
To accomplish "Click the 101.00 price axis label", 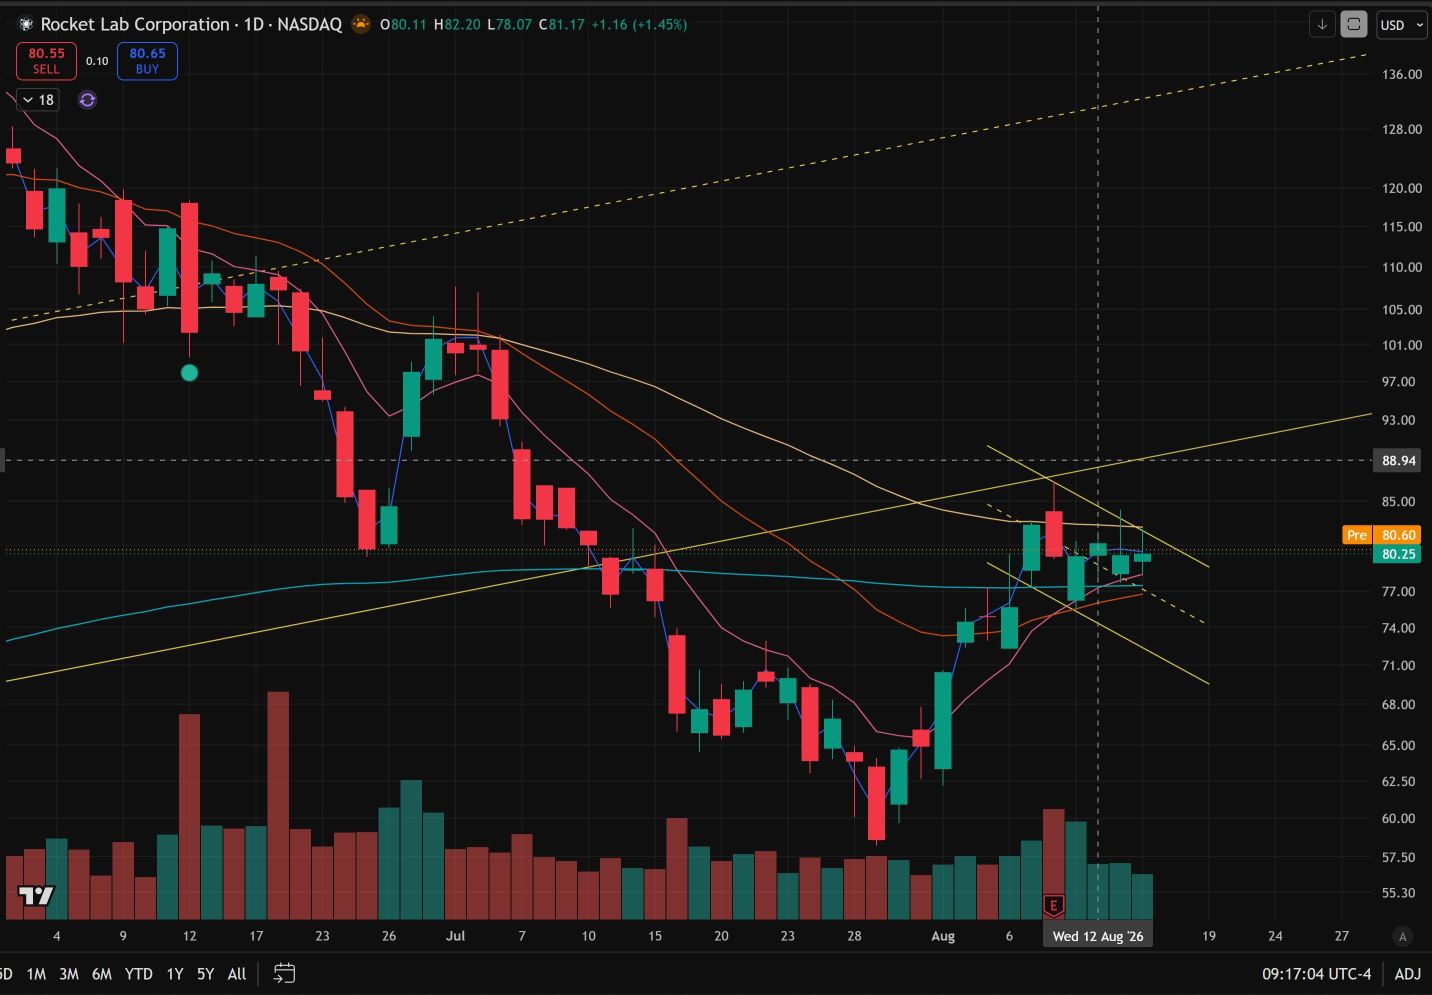I will (x=1402, y=345).
